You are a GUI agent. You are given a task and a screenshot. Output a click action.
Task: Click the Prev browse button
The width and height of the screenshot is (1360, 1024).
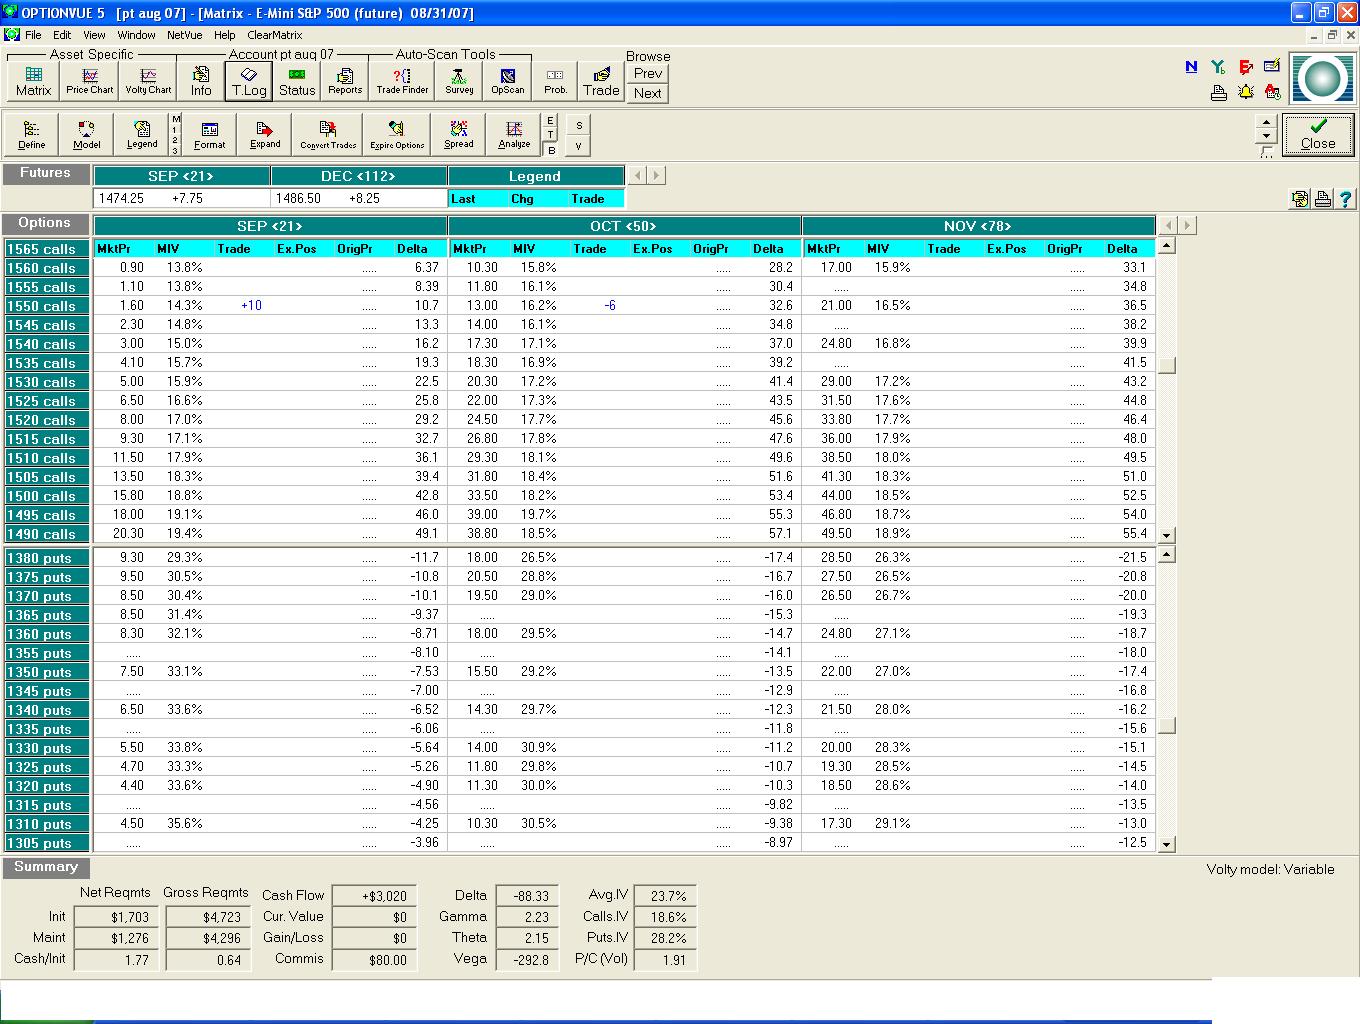point(648,73)
